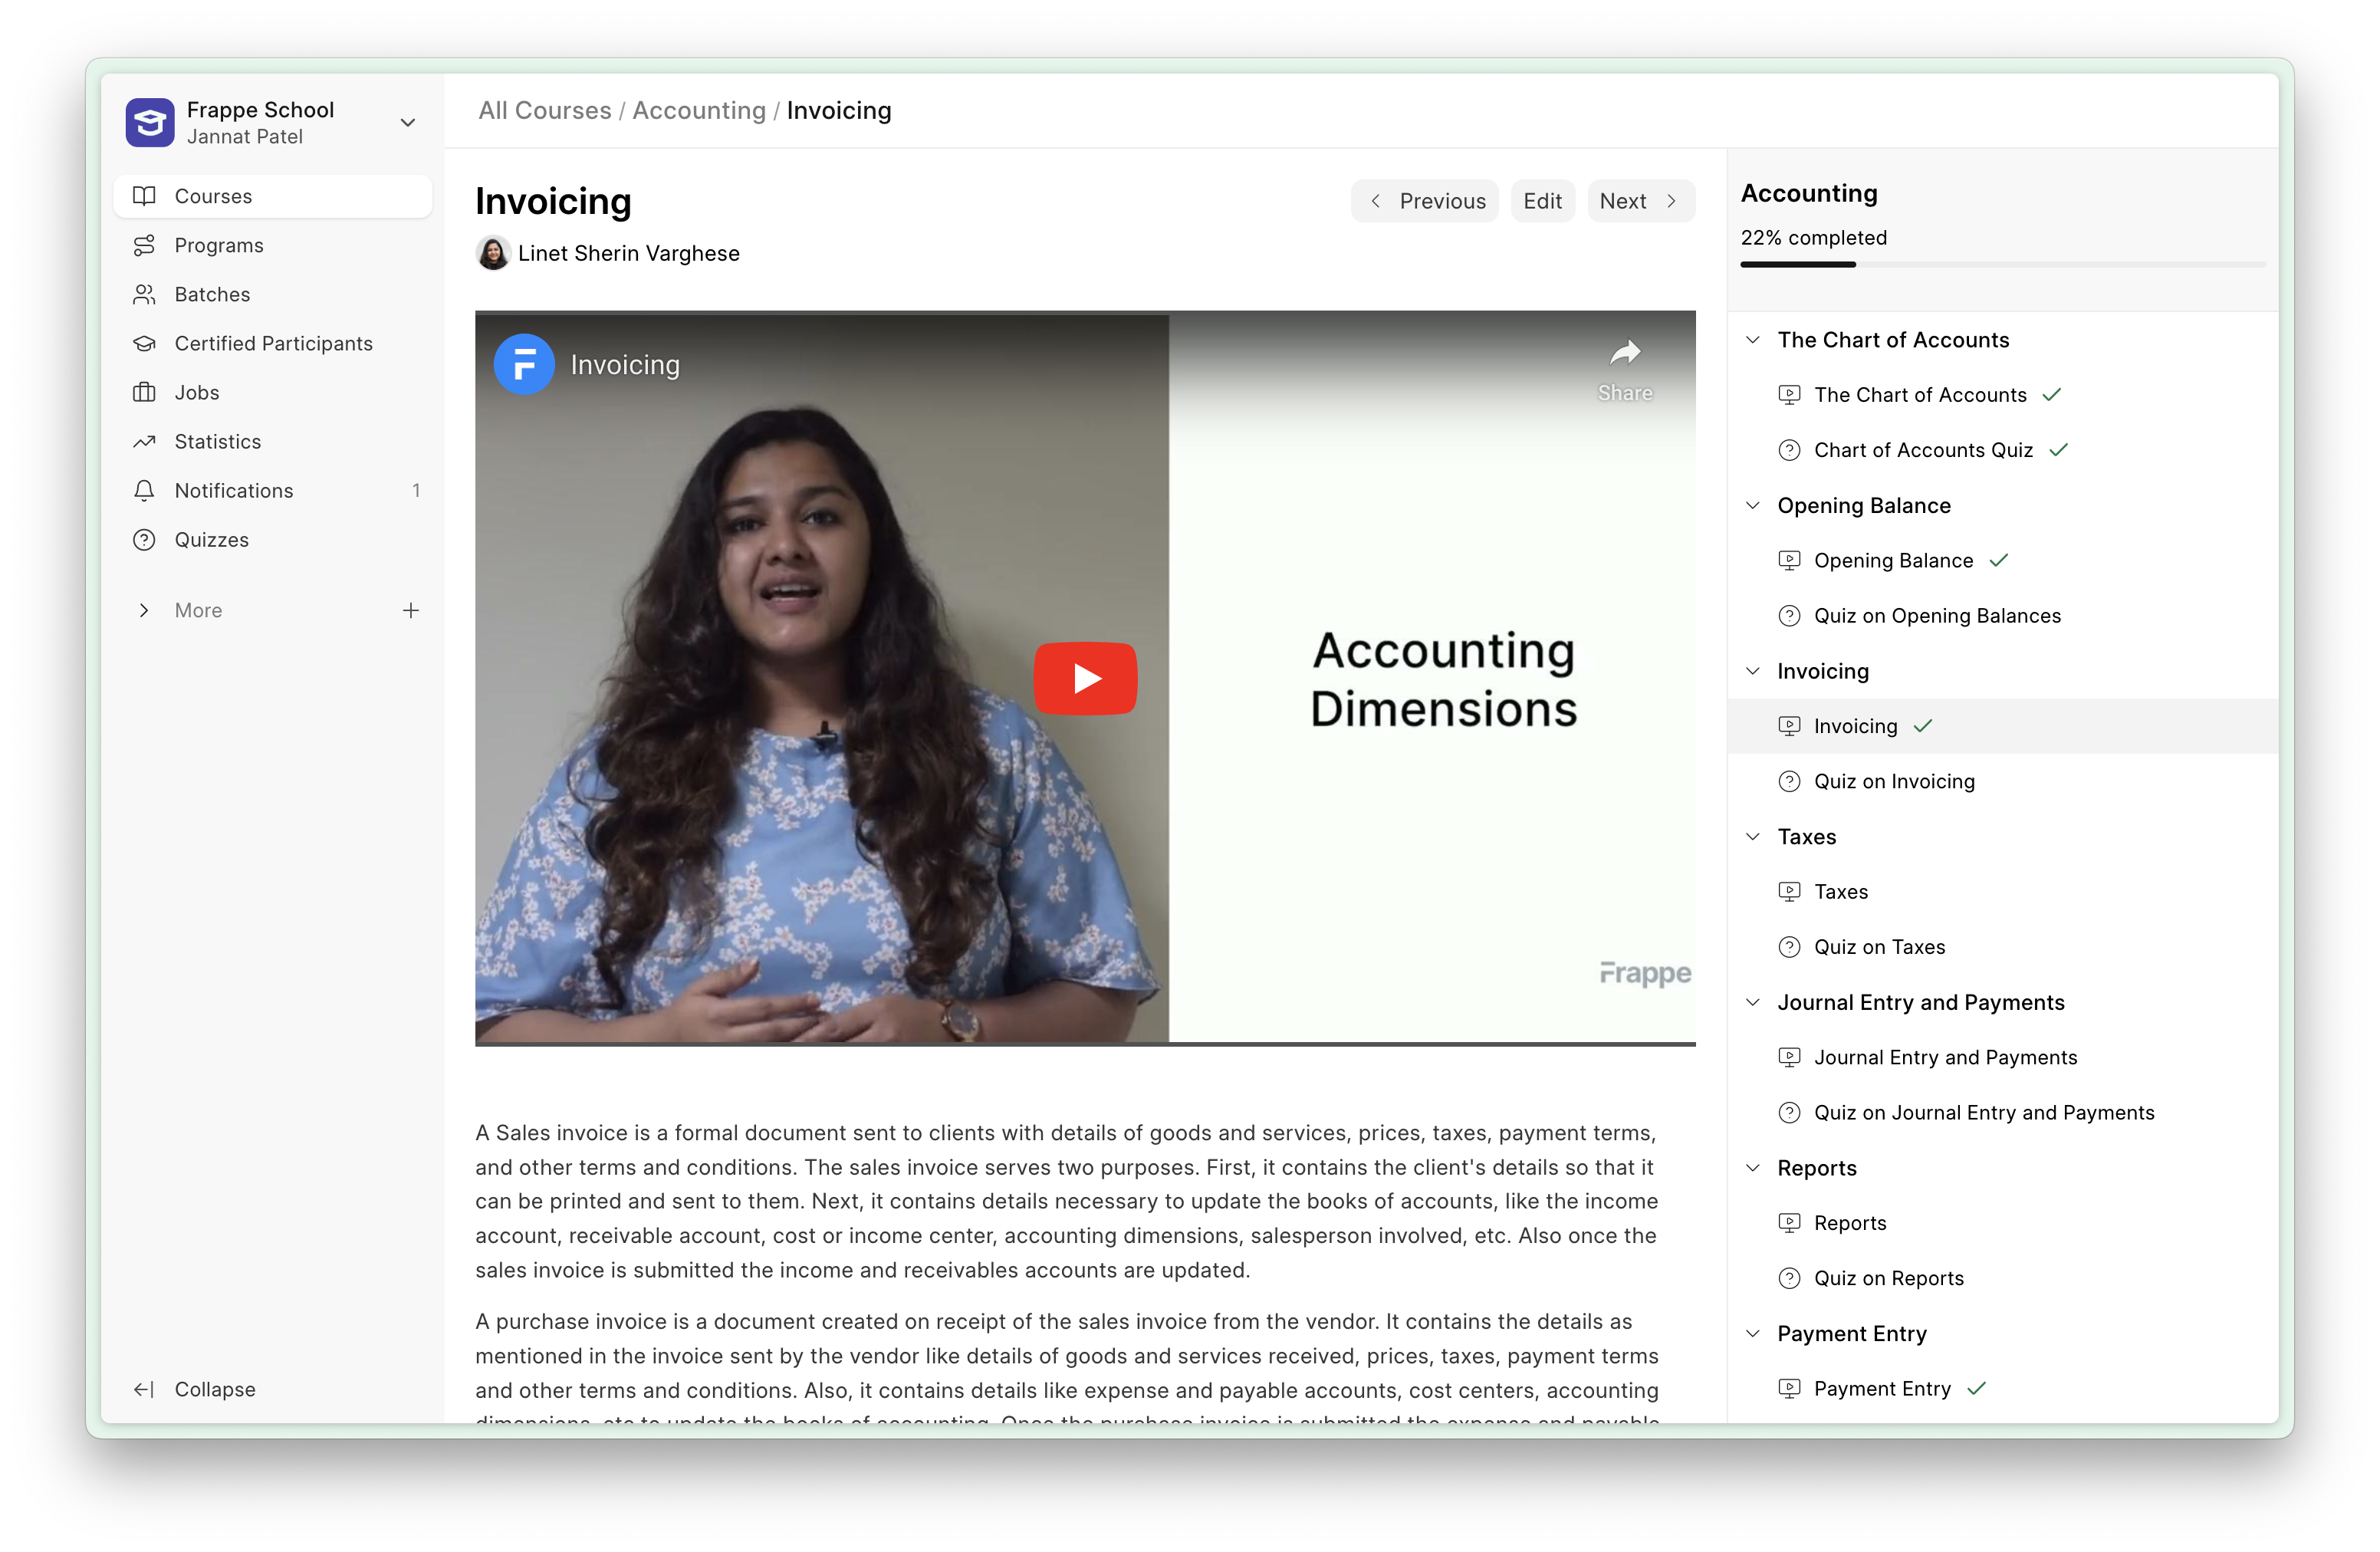
Task: Click the Batches people icon
Action: pos(144,294)
